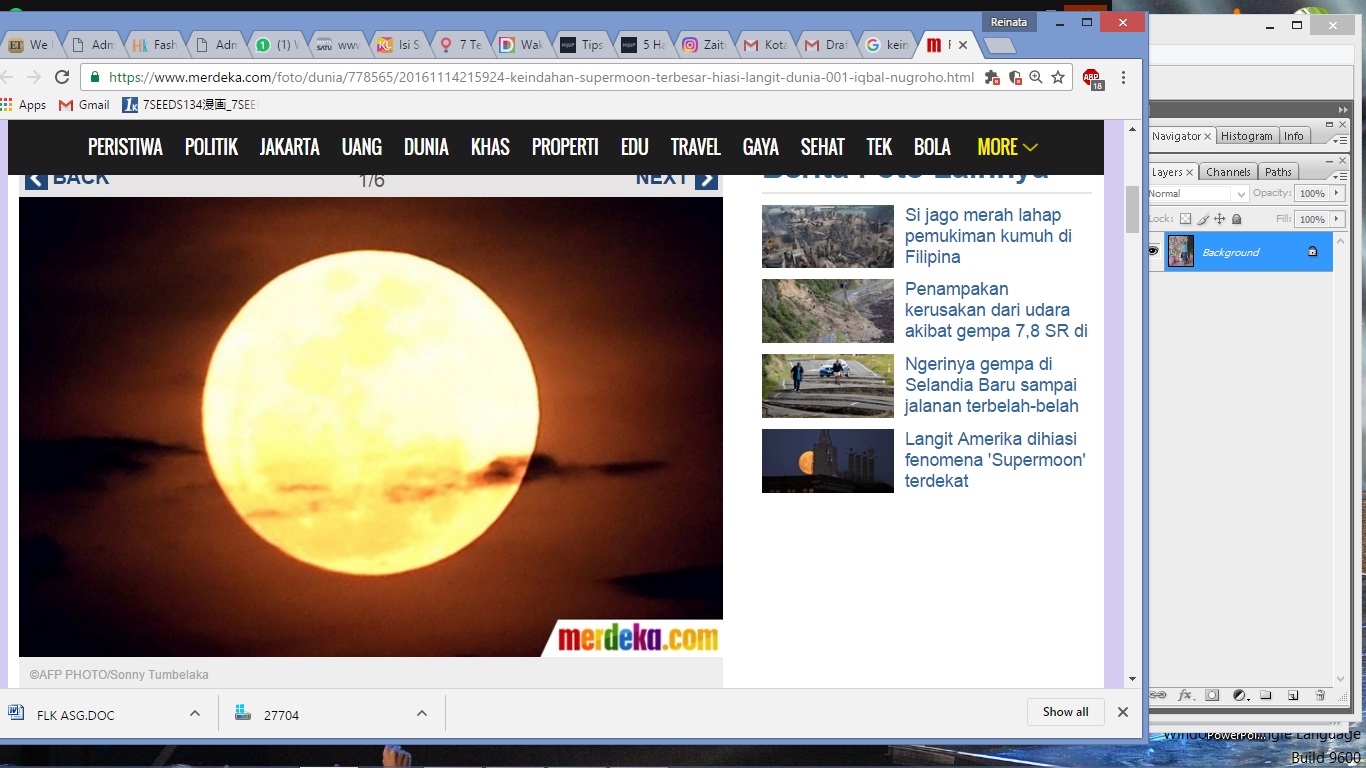Viewport: 1366px width, 768px height.
Task: Click the New Zealand cracked road thumbnail
Action: (828, 386)
